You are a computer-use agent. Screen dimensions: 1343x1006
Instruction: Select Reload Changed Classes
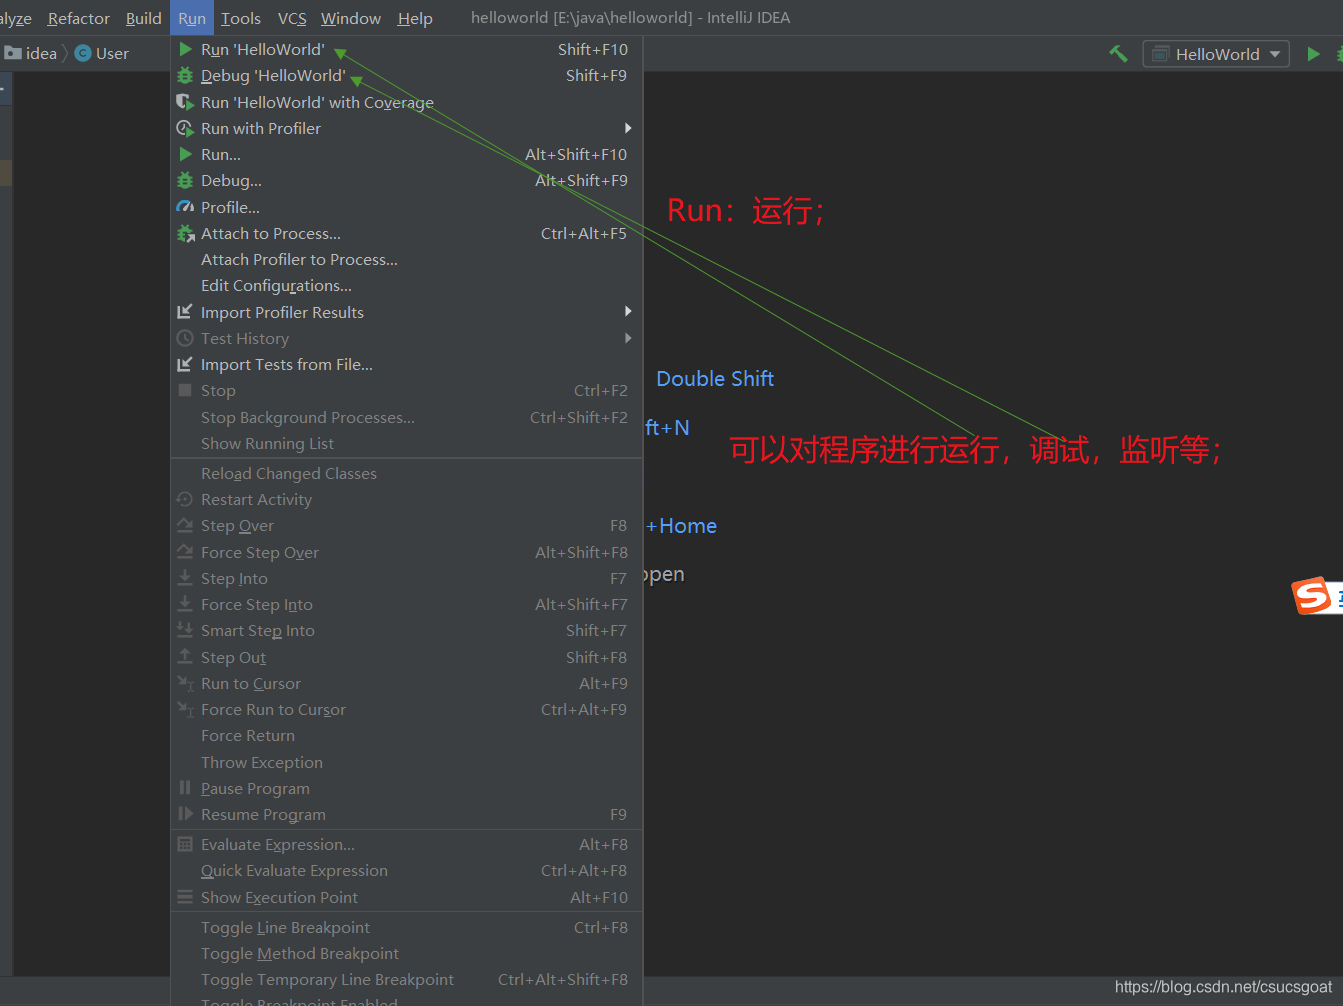(407, 473)
